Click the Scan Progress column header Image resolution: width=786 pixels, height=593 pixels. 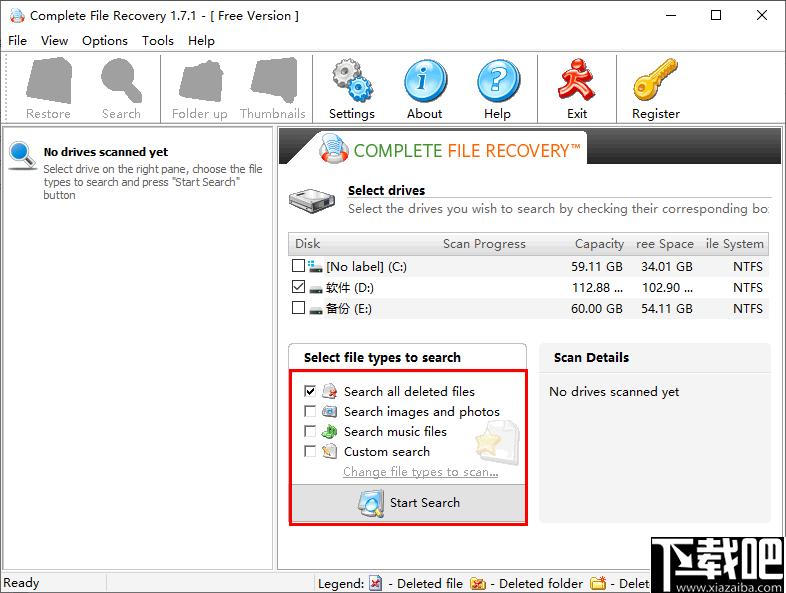(x=484, y=244)
